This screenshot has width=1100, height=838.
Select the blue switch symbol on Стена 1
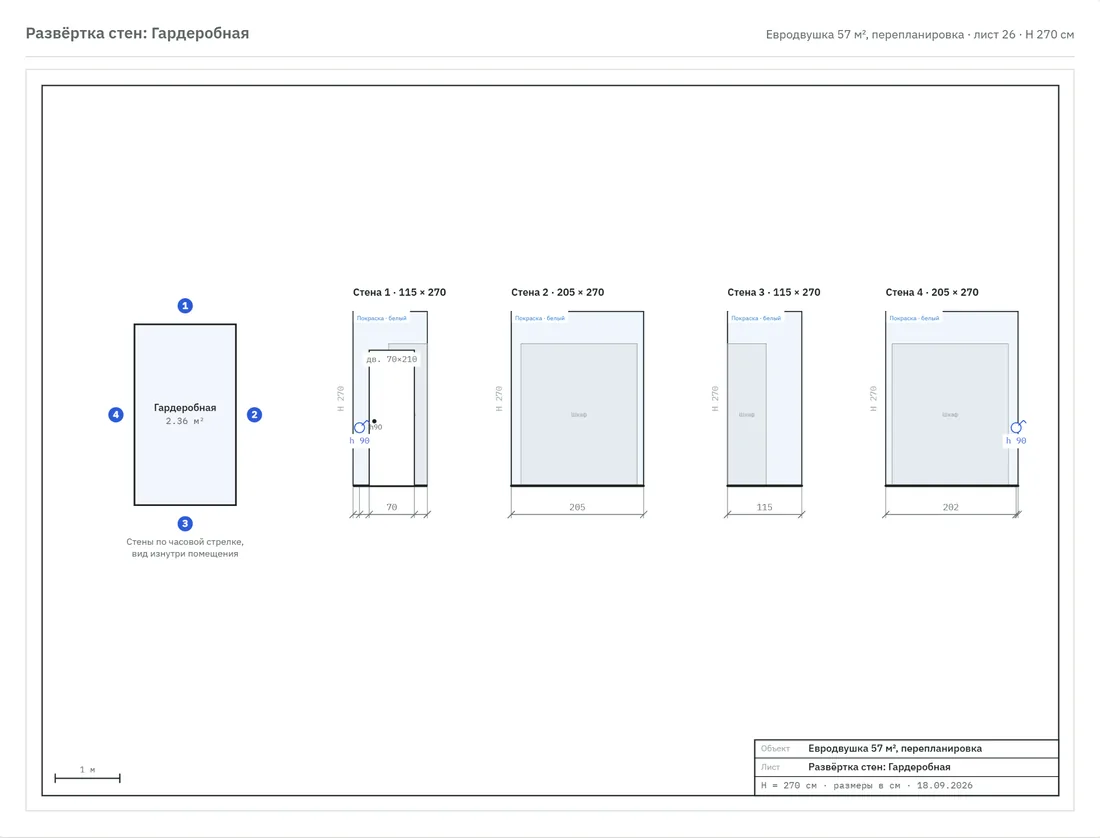(x=360, y=426)
